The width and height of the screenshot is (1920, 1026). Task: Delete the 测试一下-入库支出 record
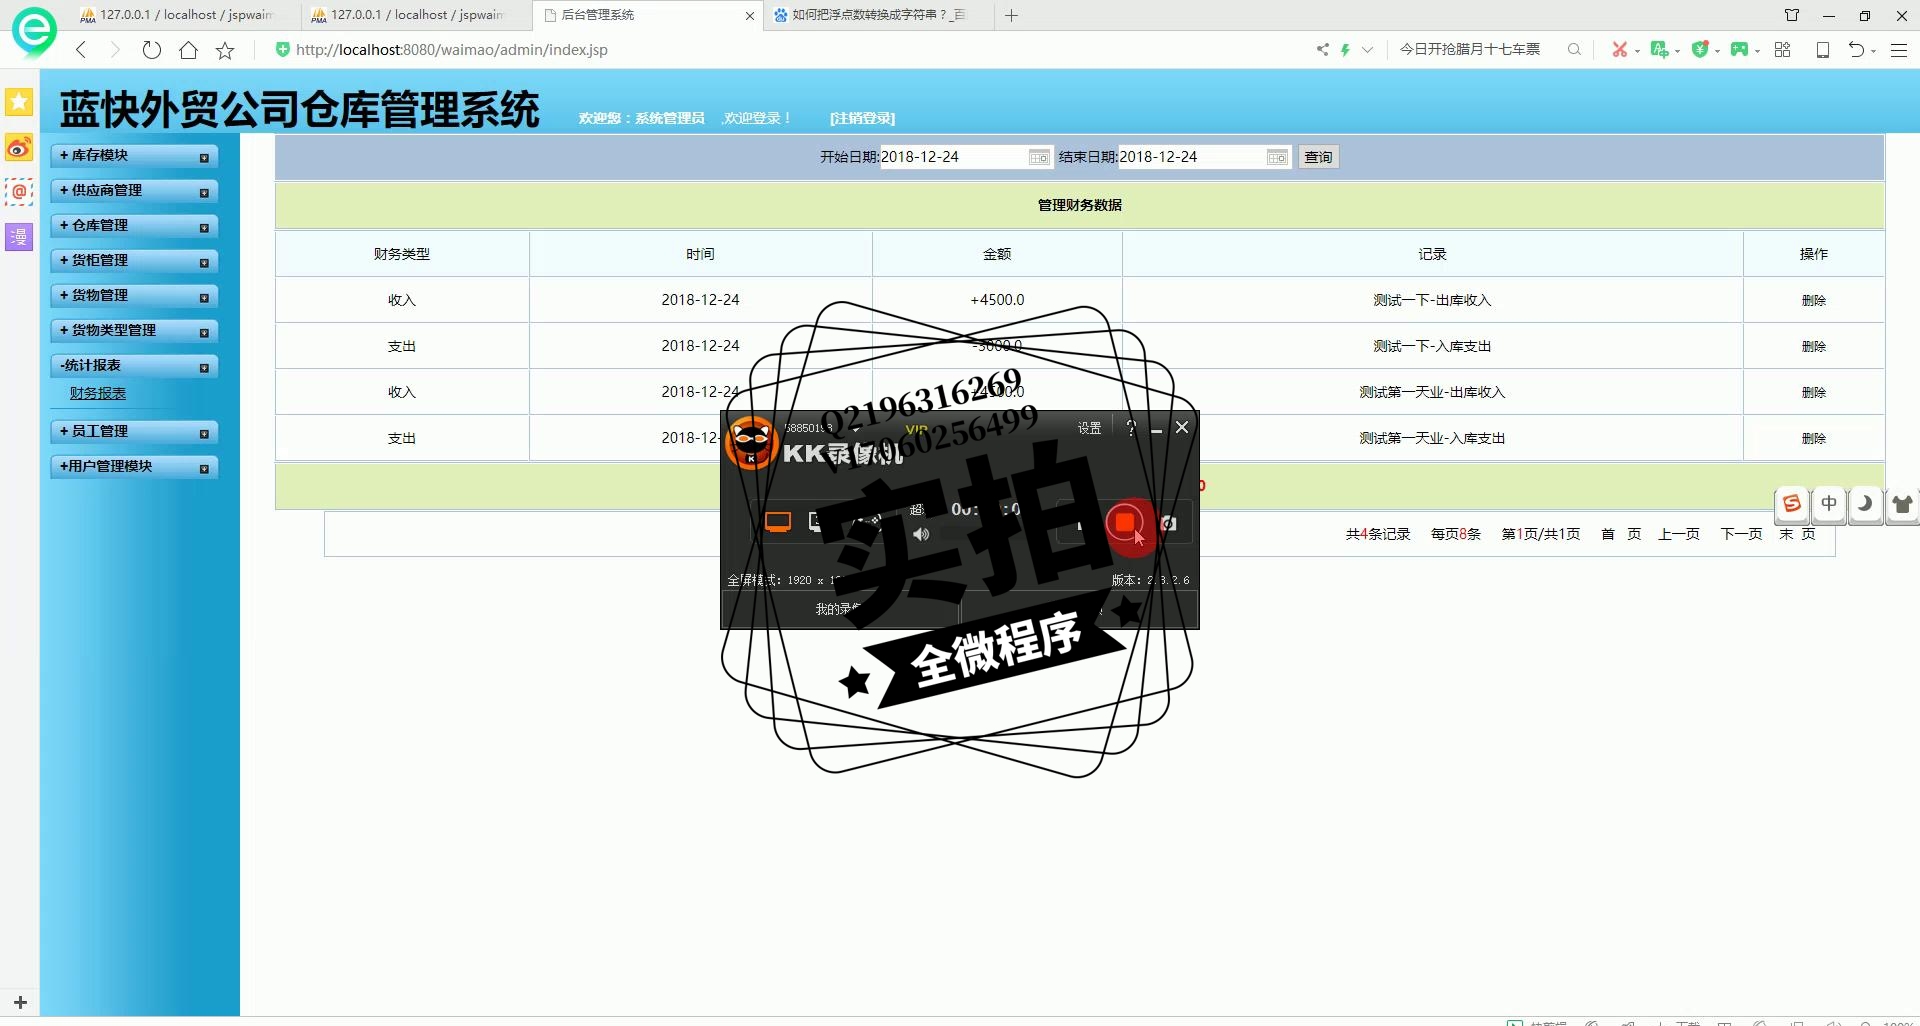point(1813,346)
